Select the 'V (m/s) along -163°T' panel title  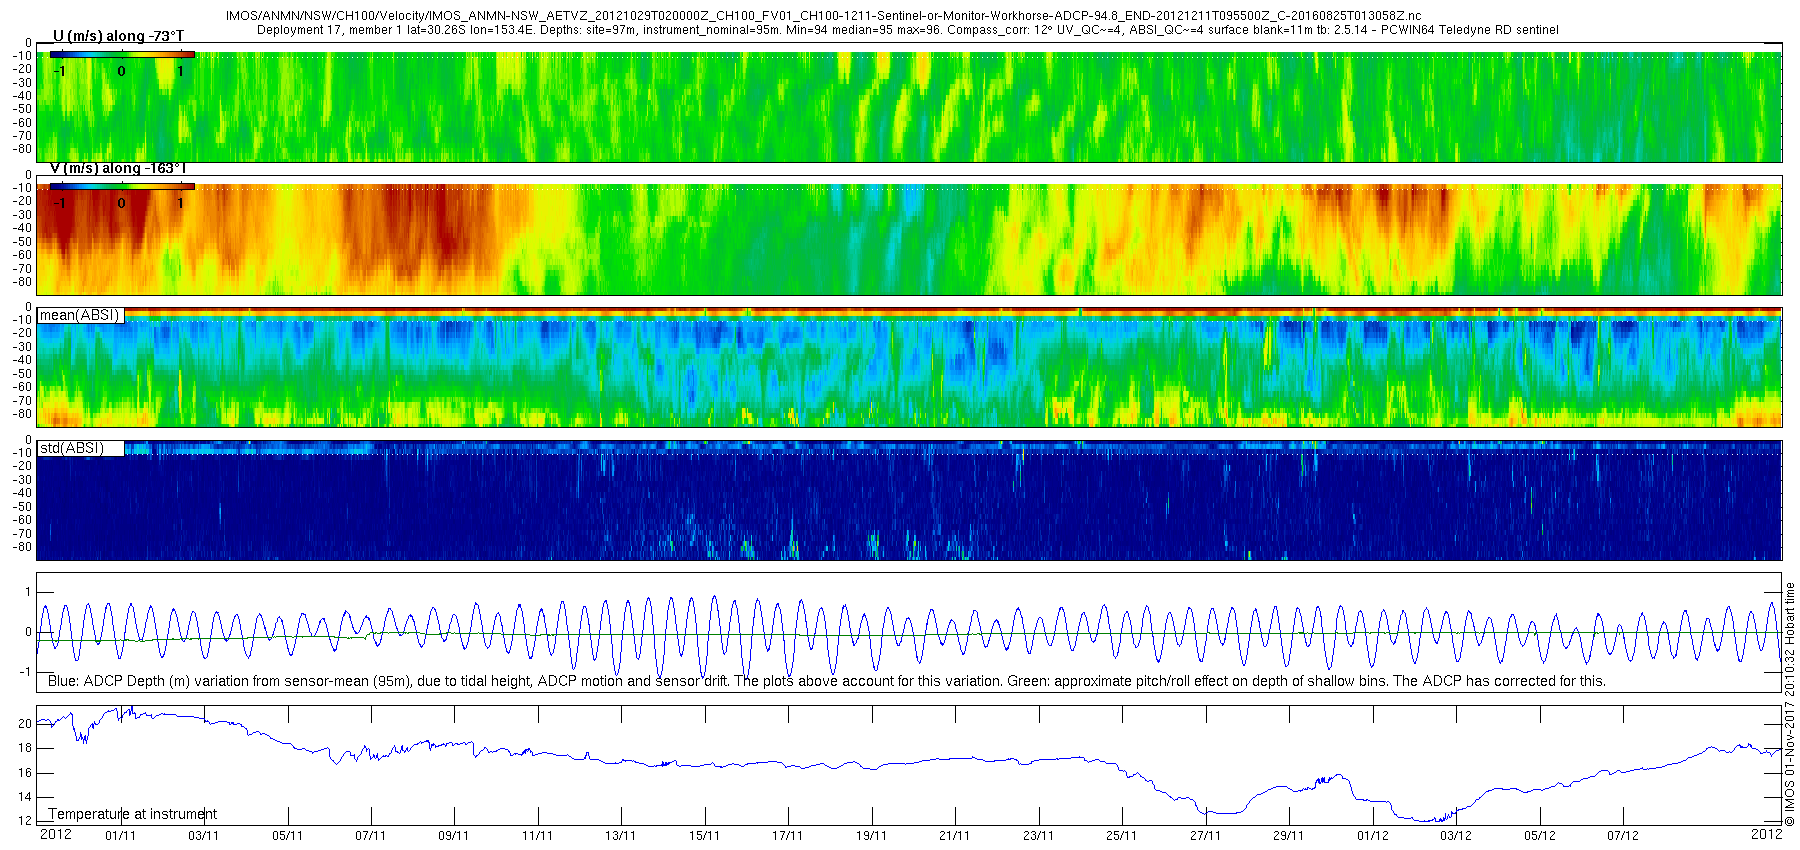[118, 168]
